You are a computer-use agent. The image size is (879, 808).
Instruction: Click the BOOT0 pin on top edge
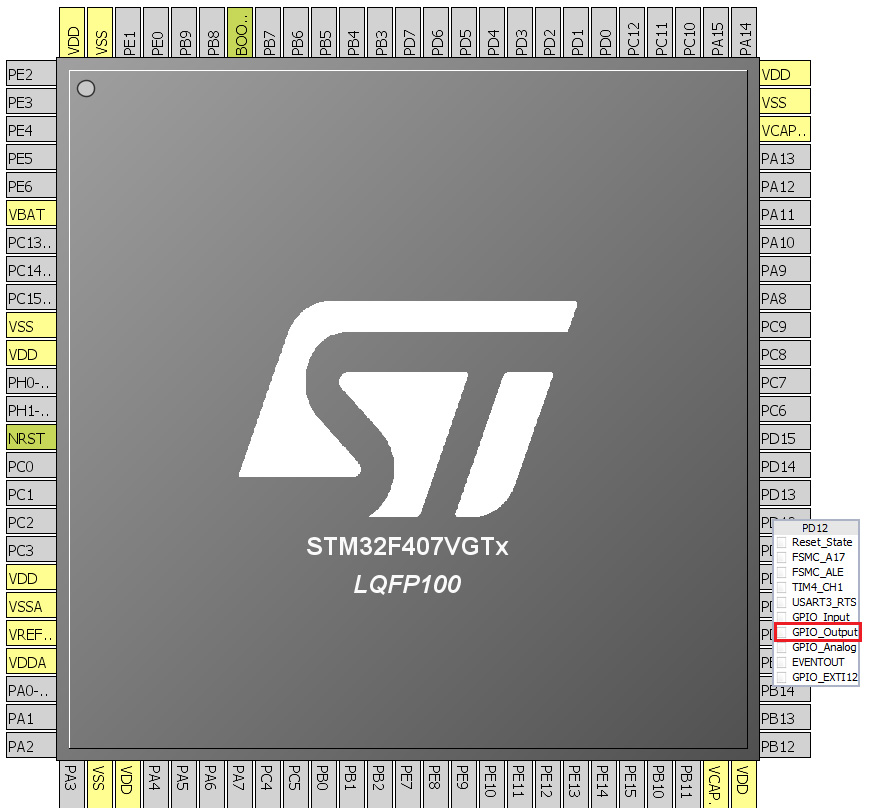pyautogui.click(x=240, y=32)
